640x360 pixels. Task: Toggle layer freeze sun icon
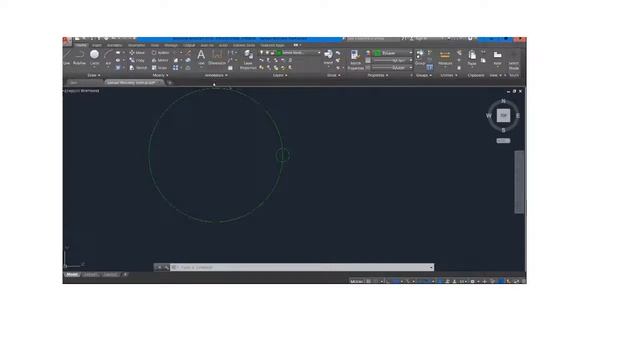pos(267,53)
